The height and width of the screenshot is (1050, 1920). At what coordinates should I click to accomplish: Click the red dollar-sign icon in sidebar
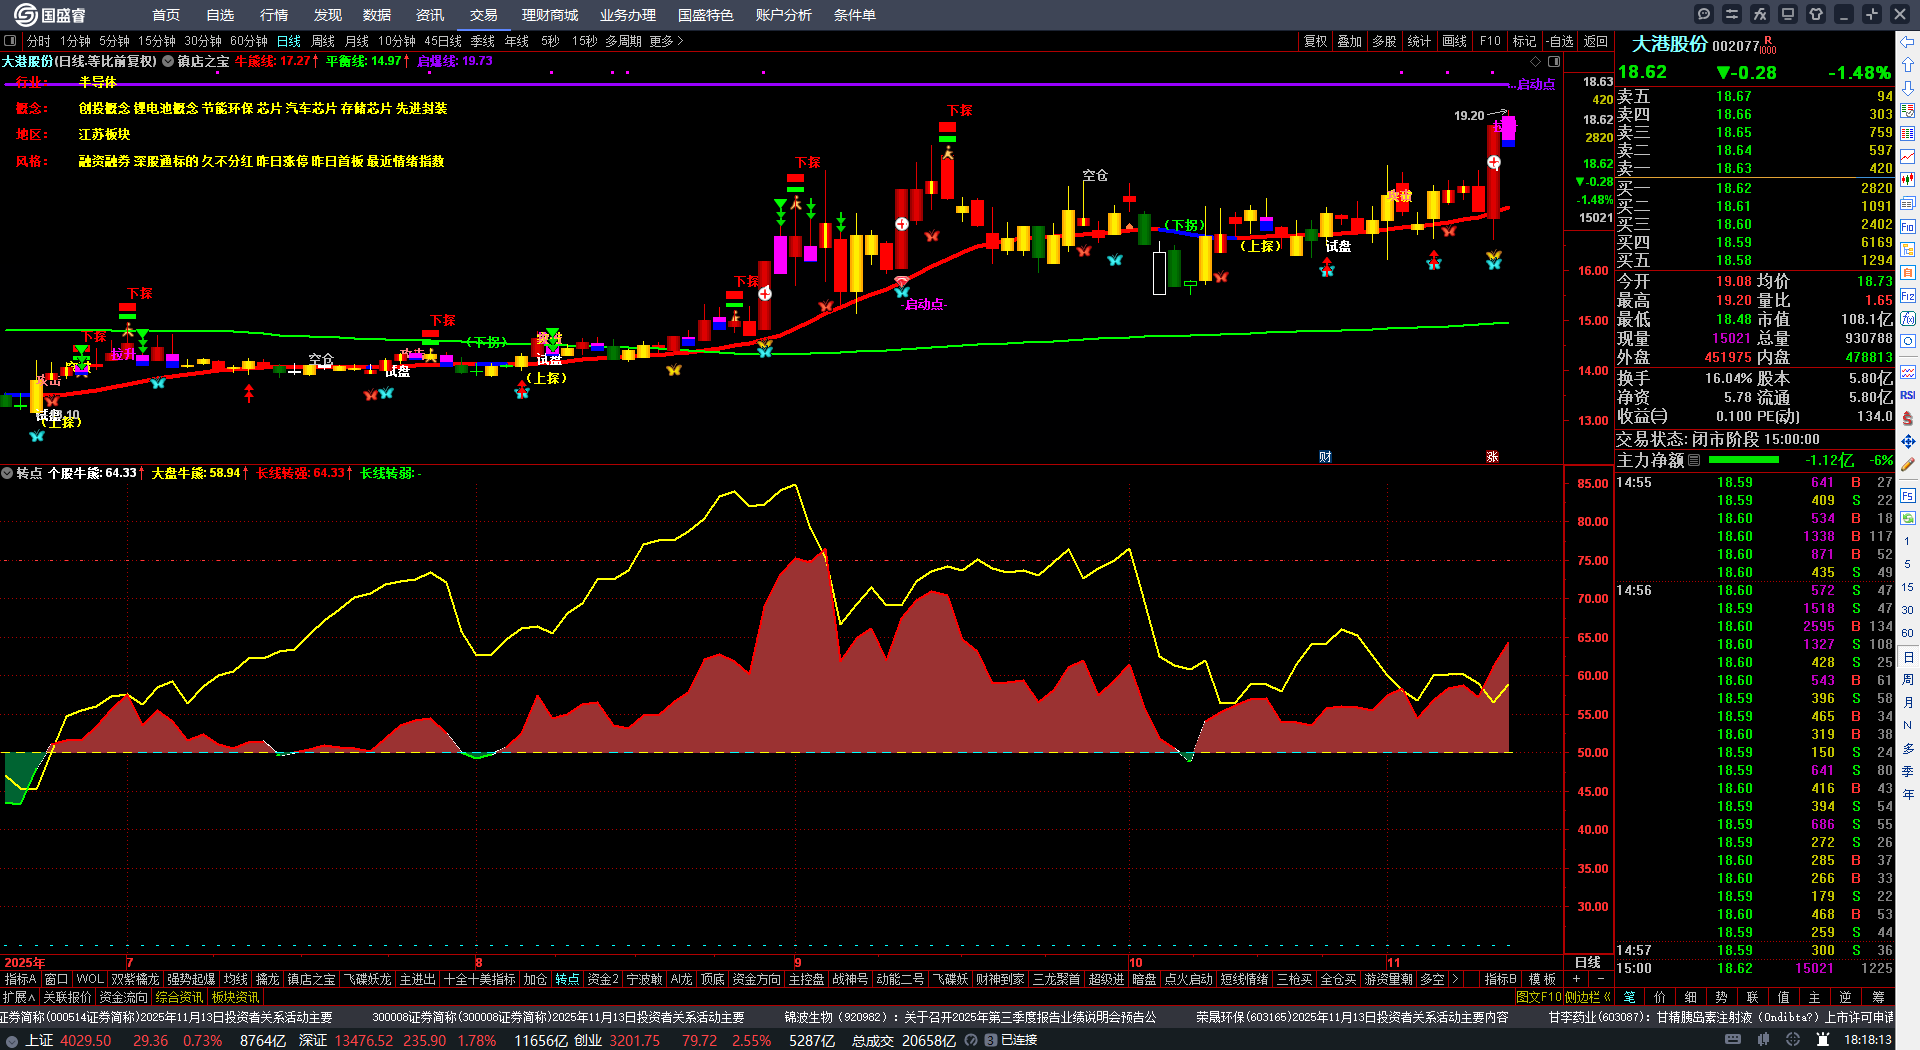click(x=1908, y=418)
